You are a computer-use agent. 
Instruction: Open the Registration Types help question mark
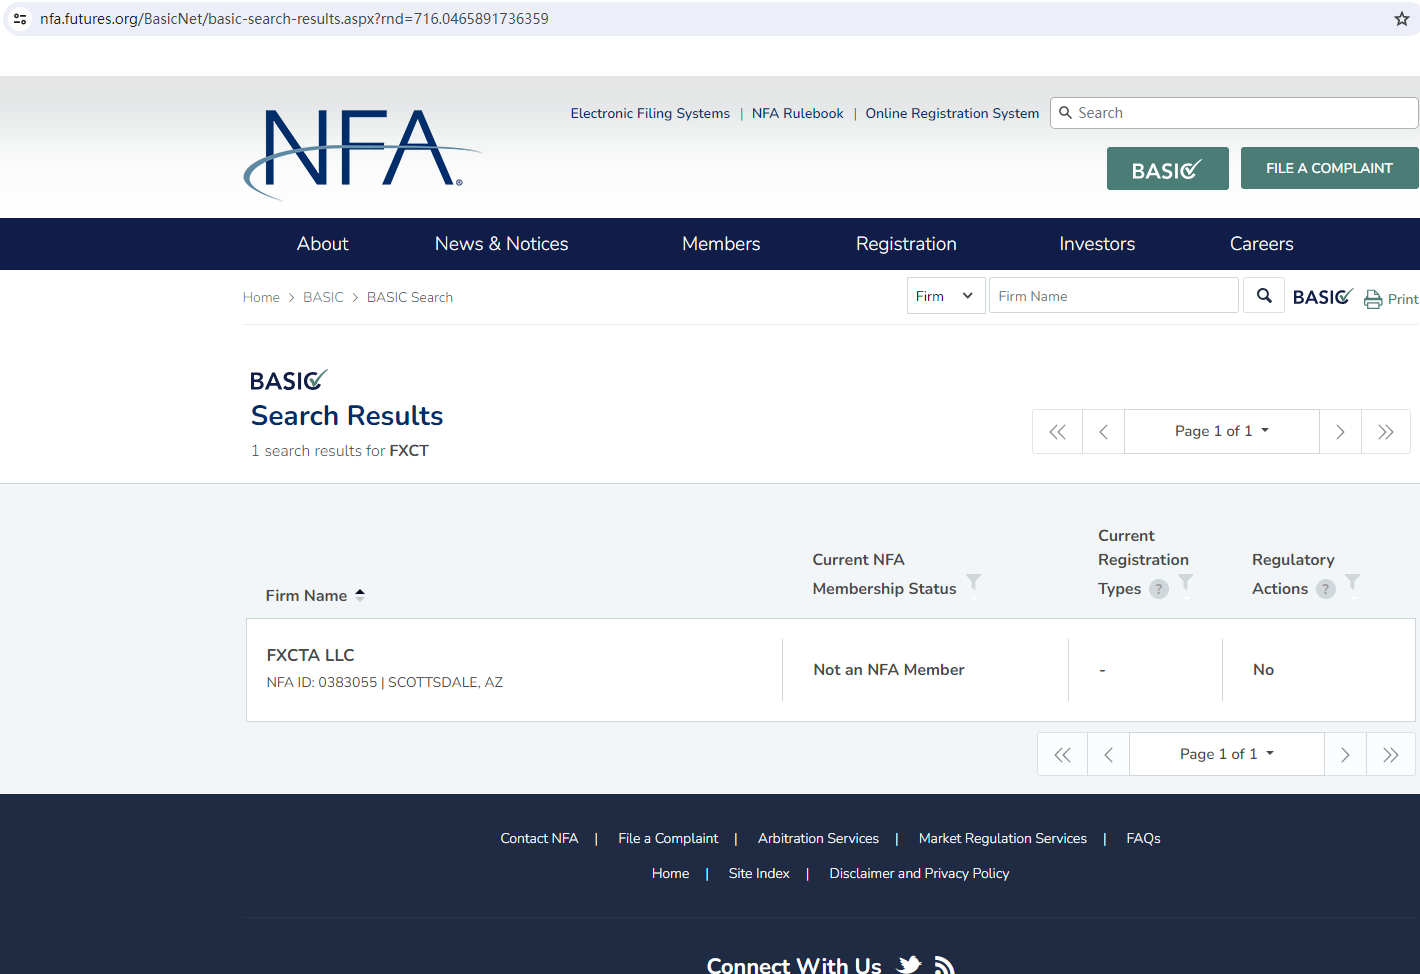click(1158, 589)
